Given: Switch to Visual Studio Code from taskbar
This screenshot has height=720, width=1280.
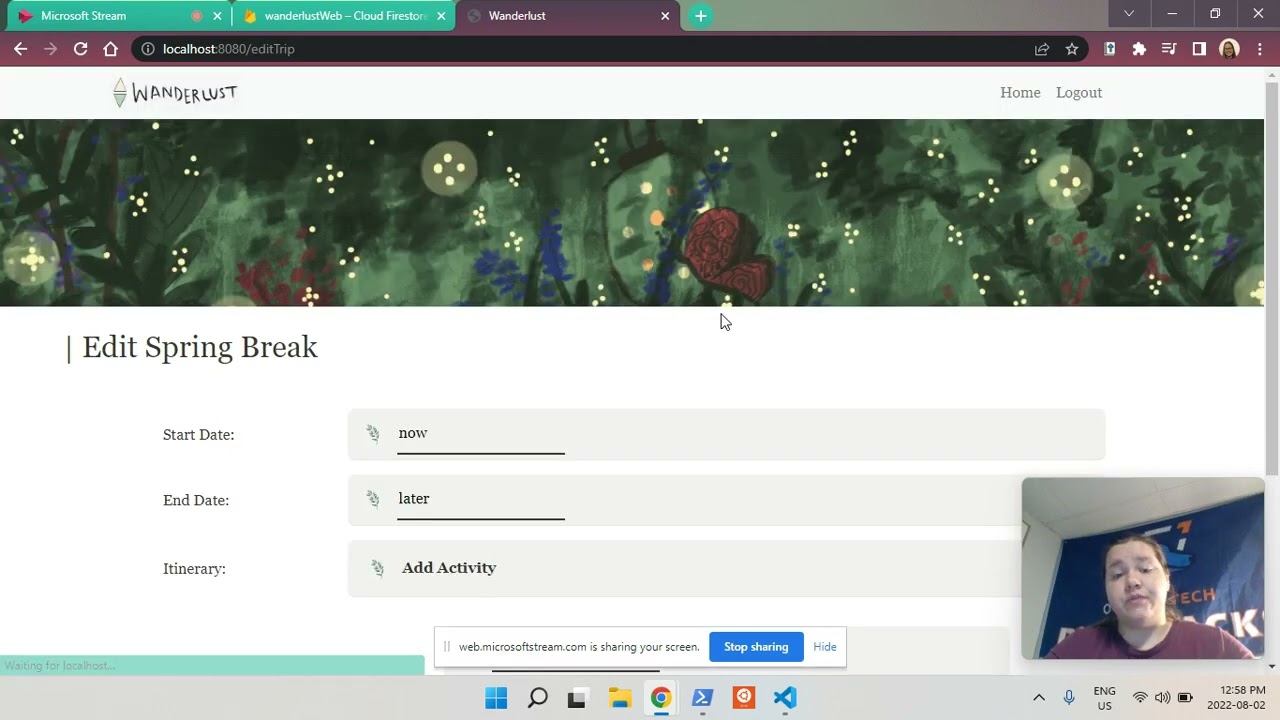Looking at the screenshot, I should click(x=785, y=698).
